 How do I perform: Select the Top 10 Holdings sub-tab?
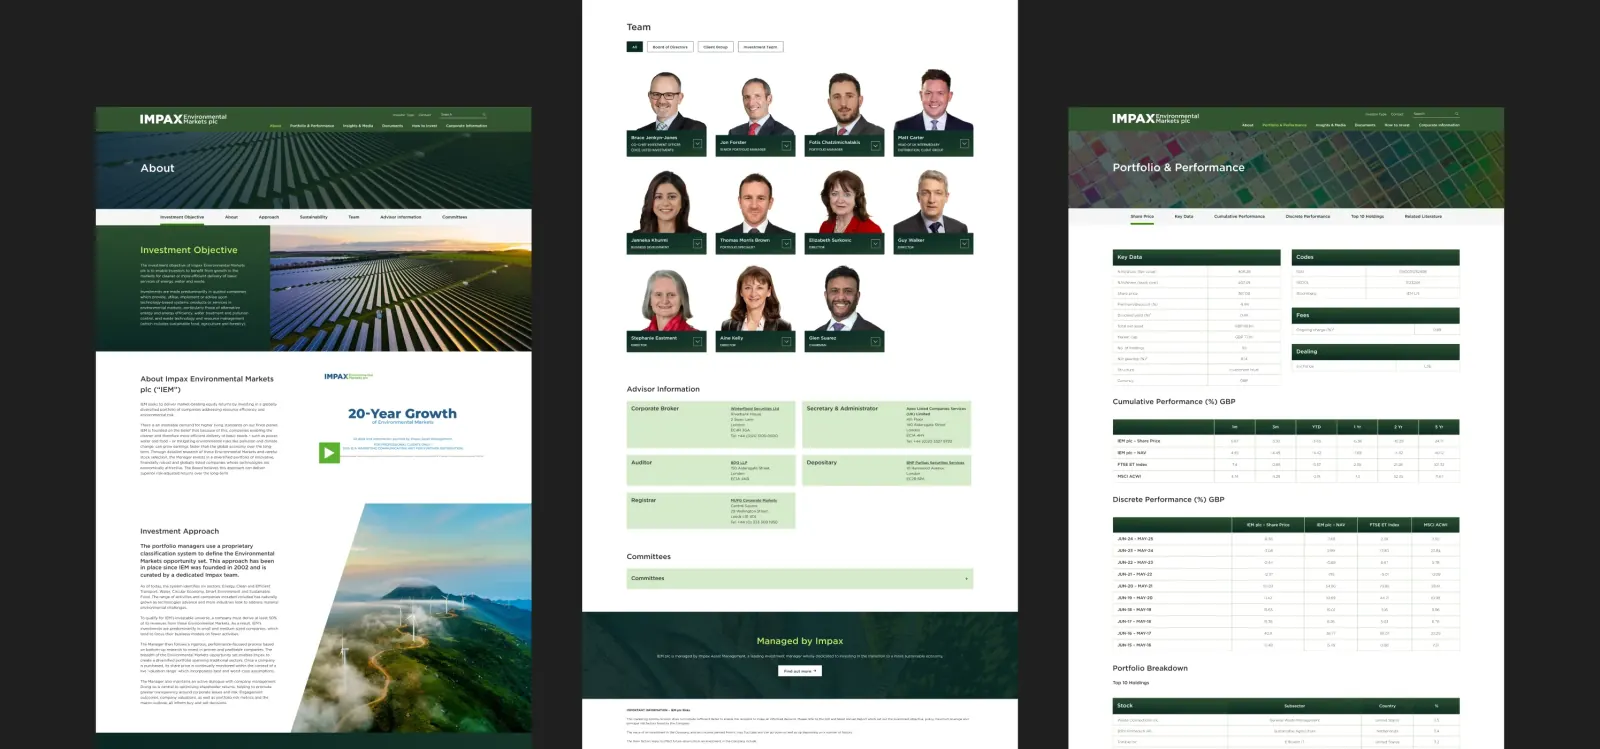click(x=1367, y=216)
